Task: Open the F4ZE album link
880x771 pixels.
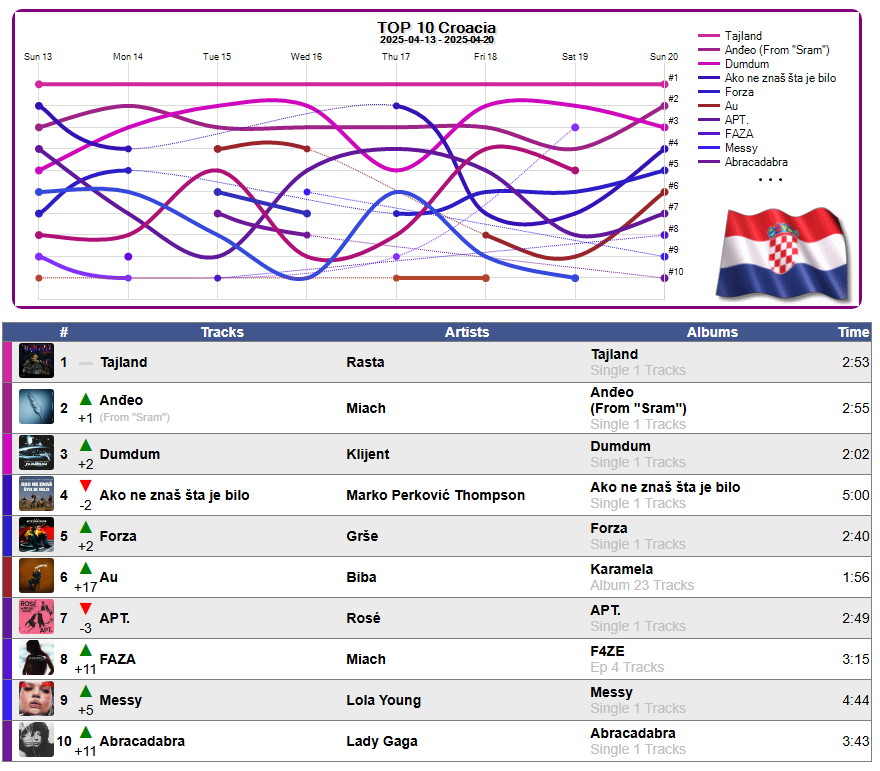Action: (607, 651)
